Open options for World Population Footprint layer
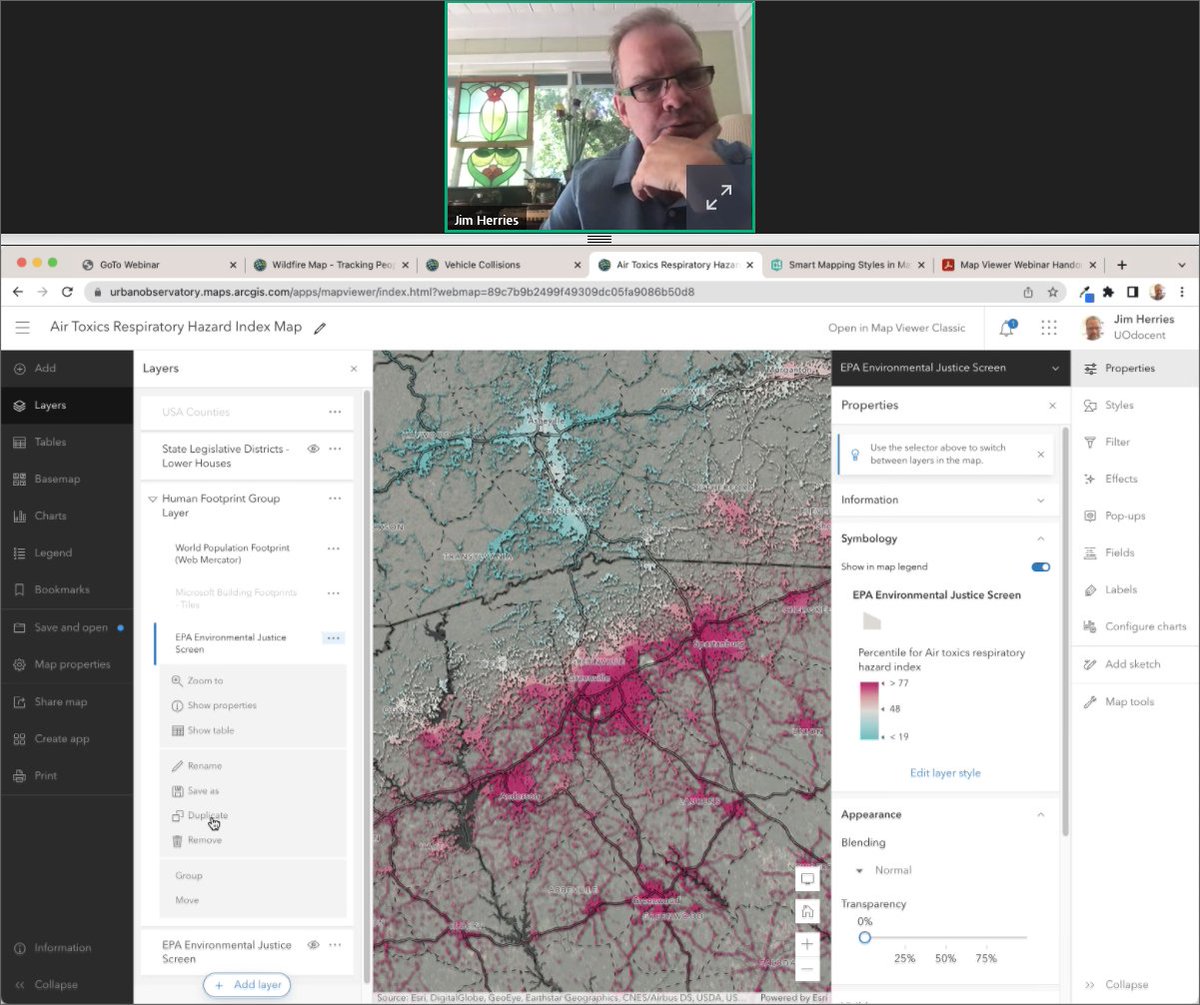 pyautogui.click(x=334, y=548)
